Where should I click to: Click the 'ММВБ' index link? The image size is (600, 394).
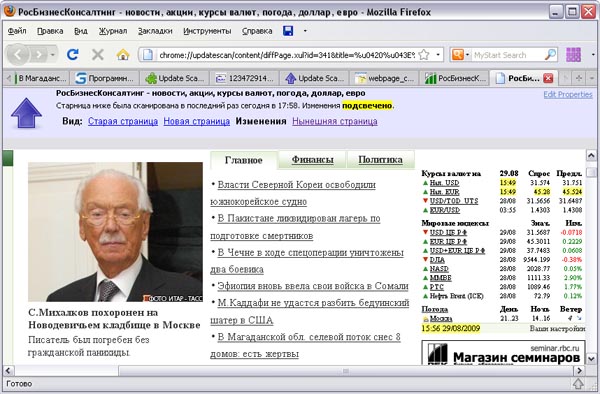tap(440, 278)
